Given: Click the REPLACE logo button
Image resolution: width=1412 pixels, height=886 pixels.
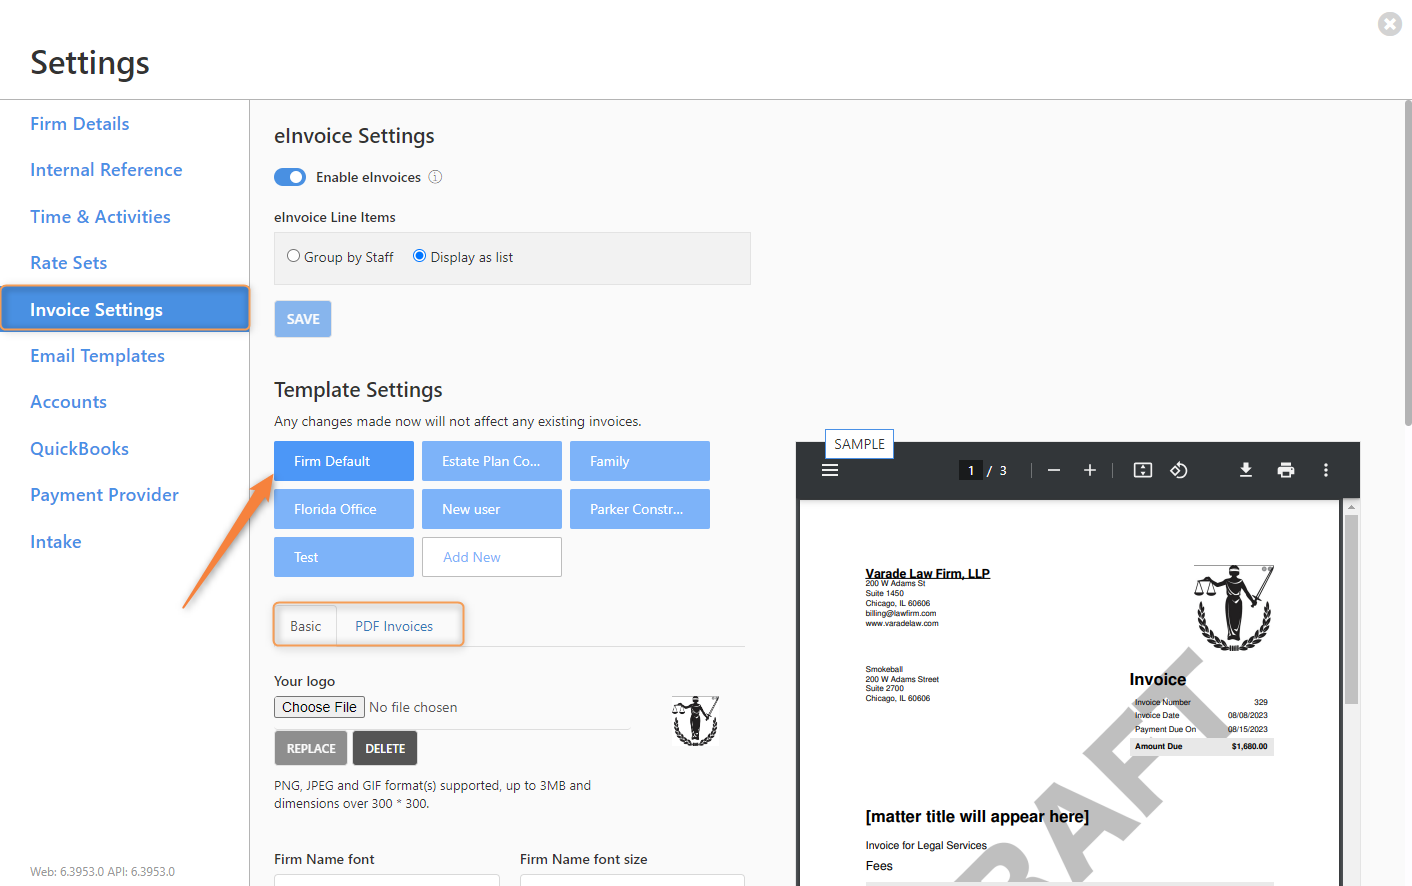Looking at the screenshot, I should click(x=311, y=748).
